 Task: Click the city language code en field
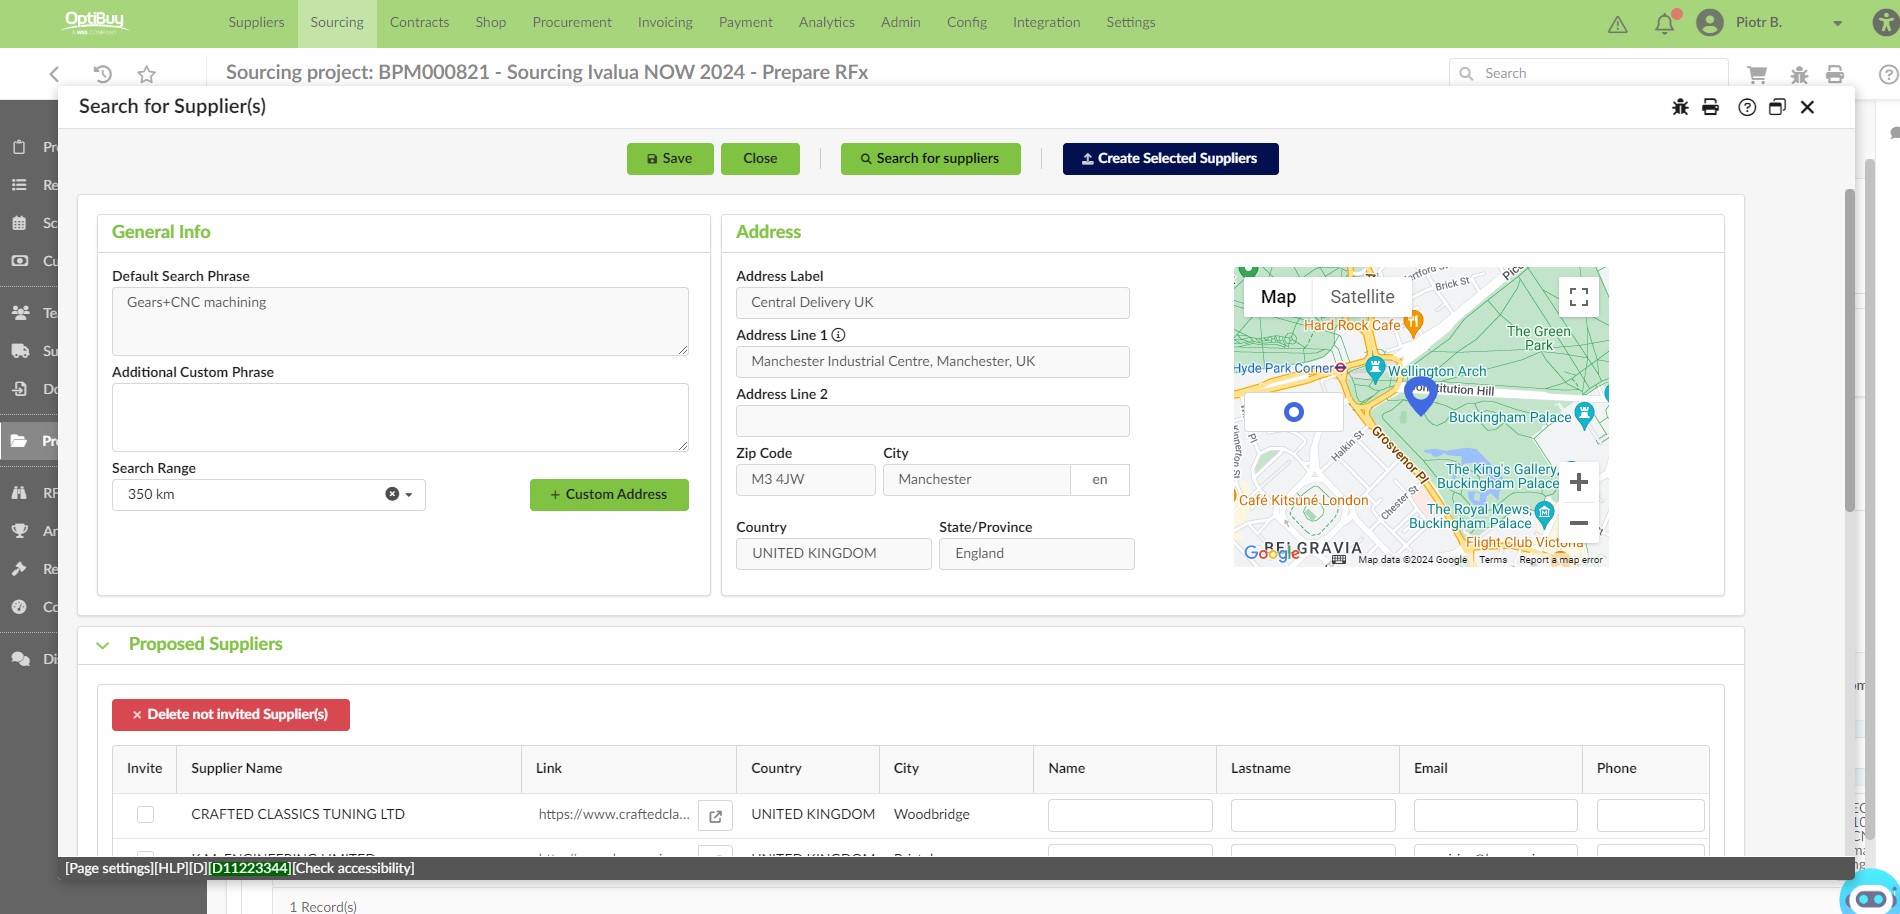[1100, 480]
